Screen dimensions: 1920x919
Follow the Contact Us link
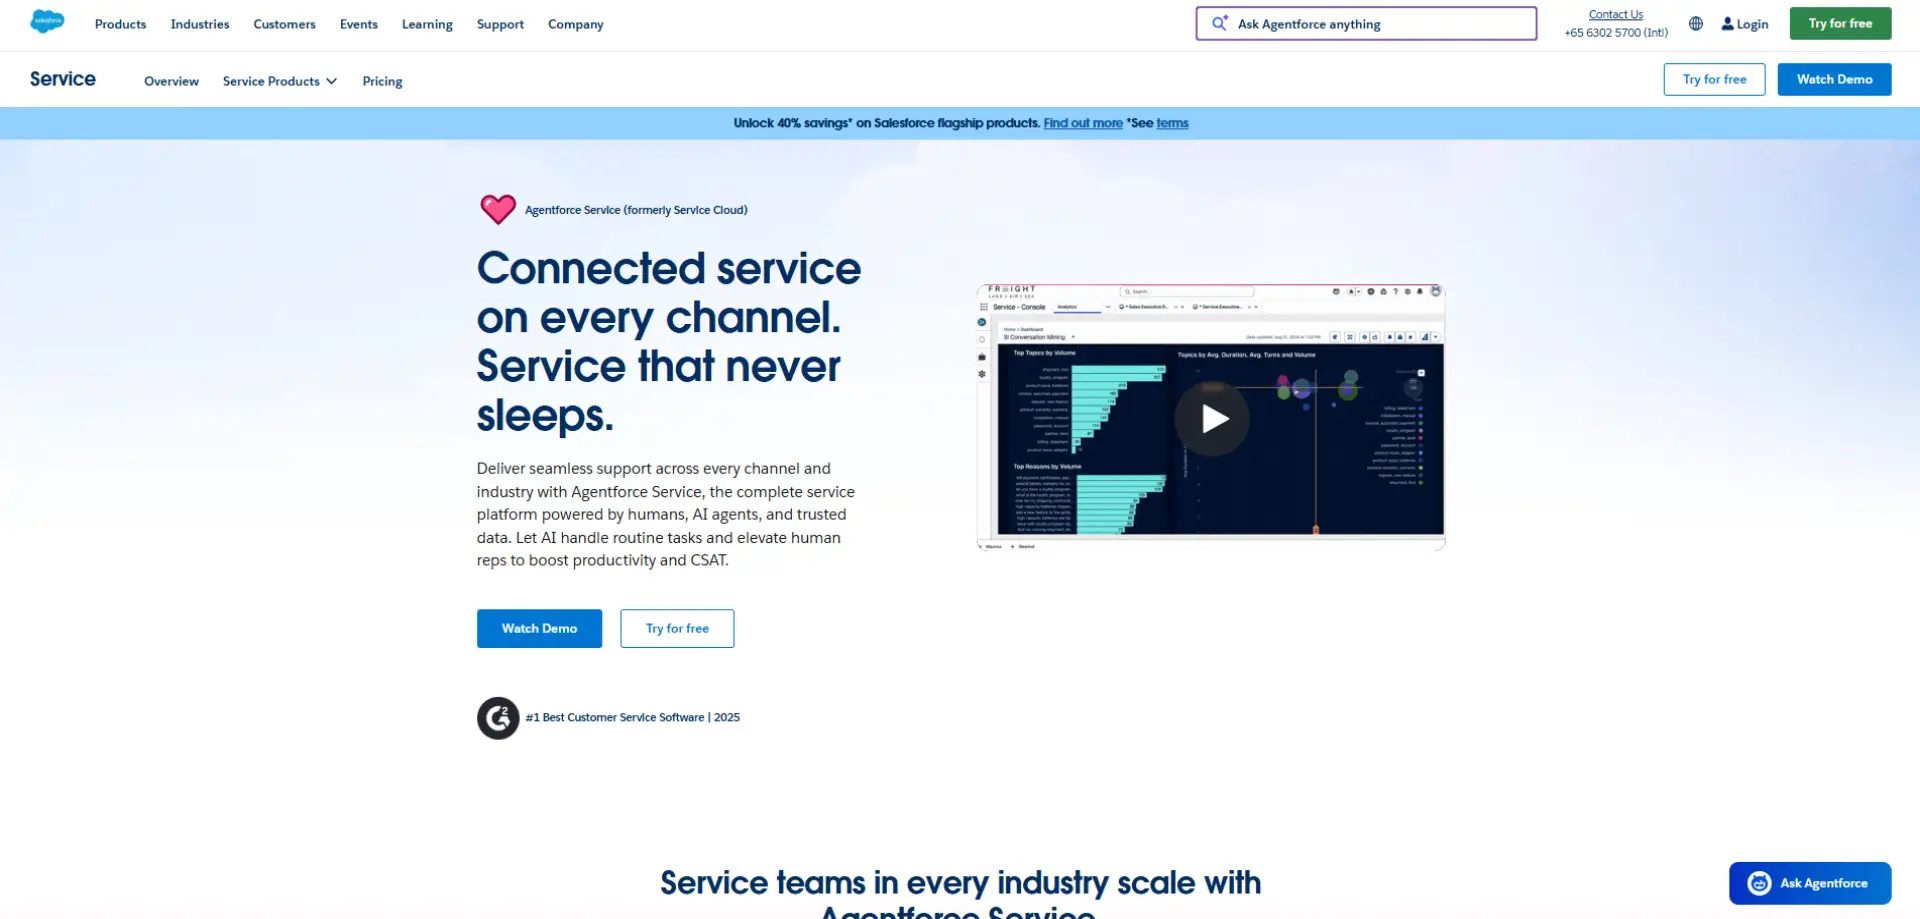coord(1615,14)
